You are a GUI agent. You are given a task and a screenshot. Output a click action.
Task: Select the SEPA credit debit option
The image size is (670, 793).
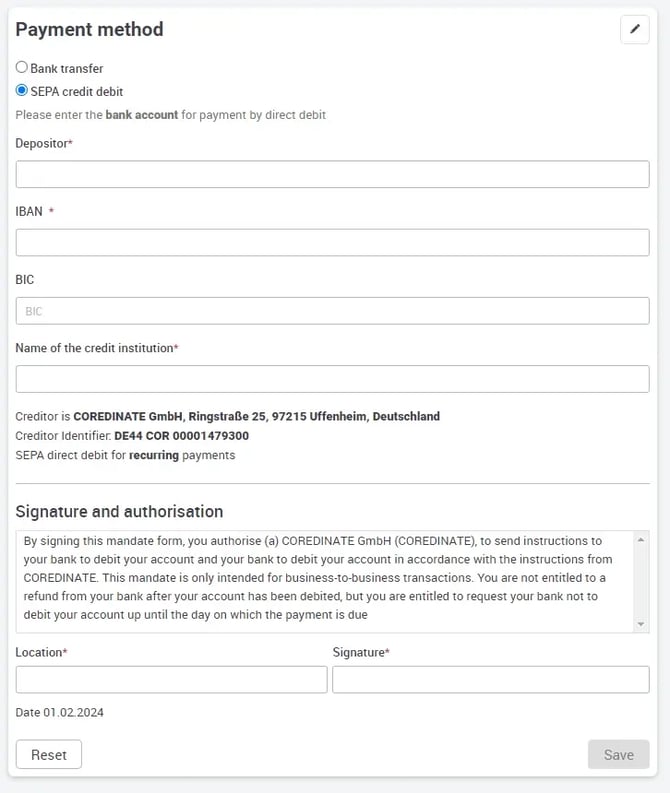pyautogui.click(x=22, y=91)
